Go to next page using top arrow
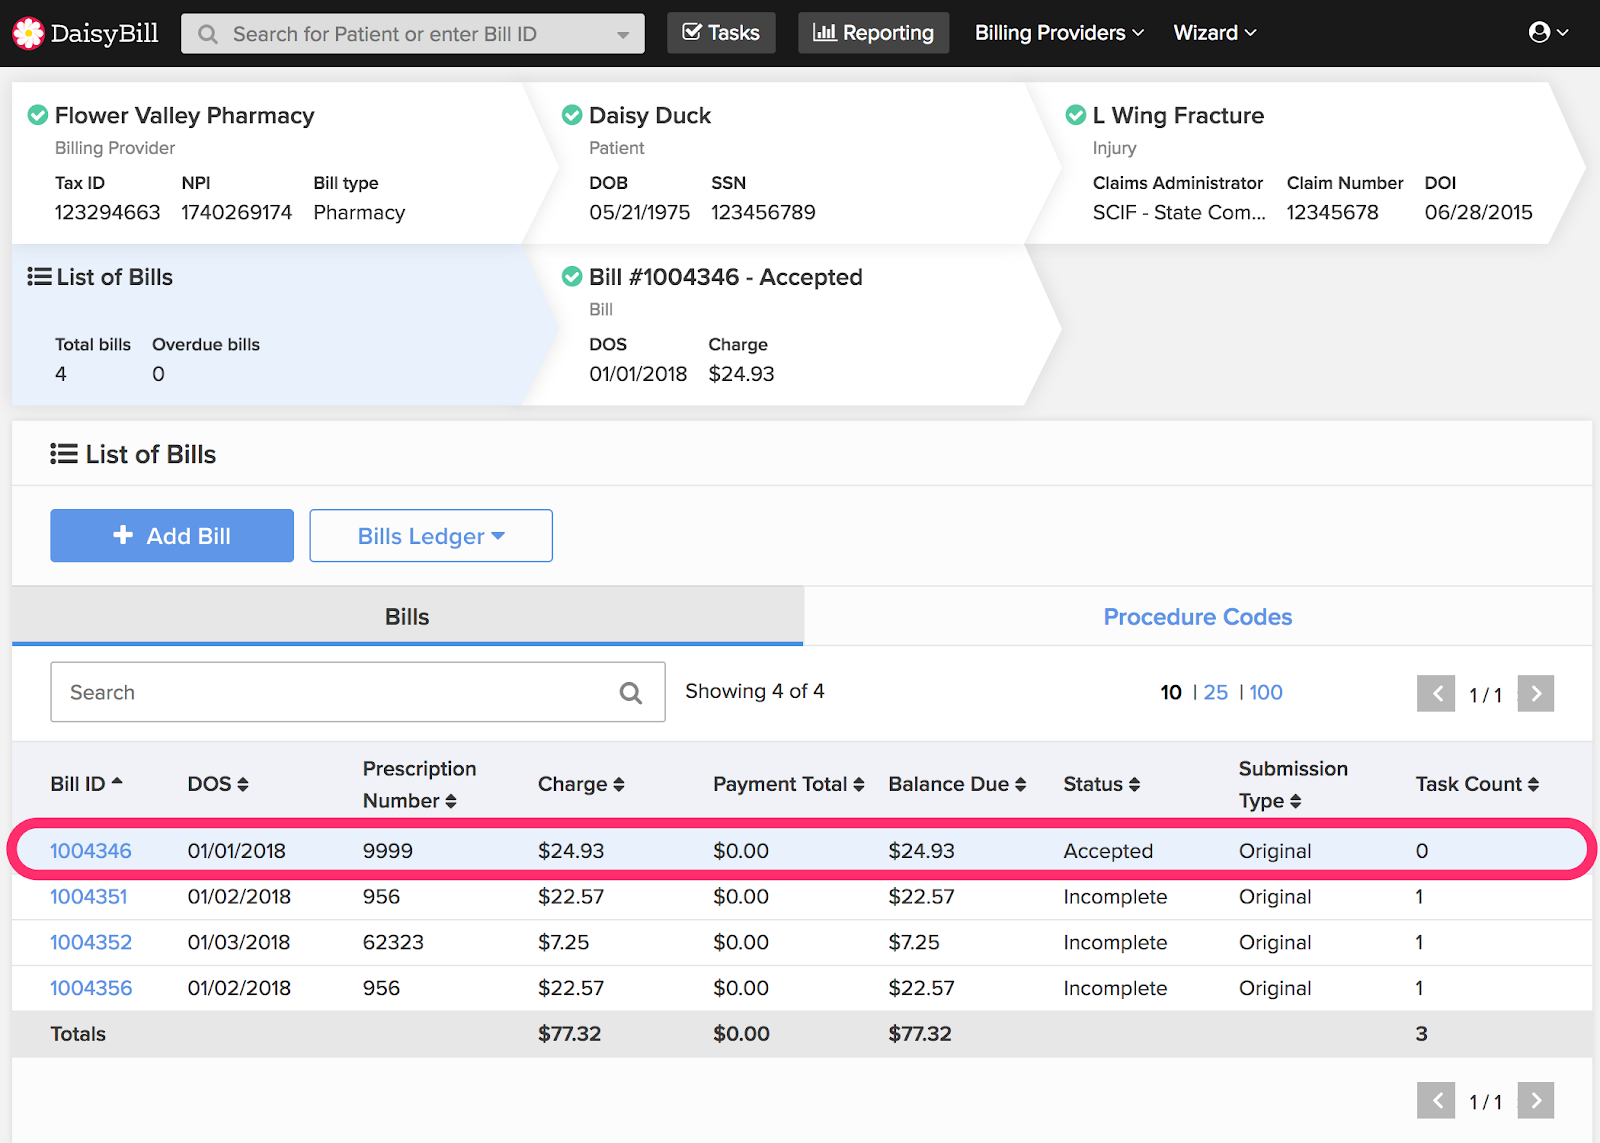This screenshot has height=1143, width=1600. 1535,693
